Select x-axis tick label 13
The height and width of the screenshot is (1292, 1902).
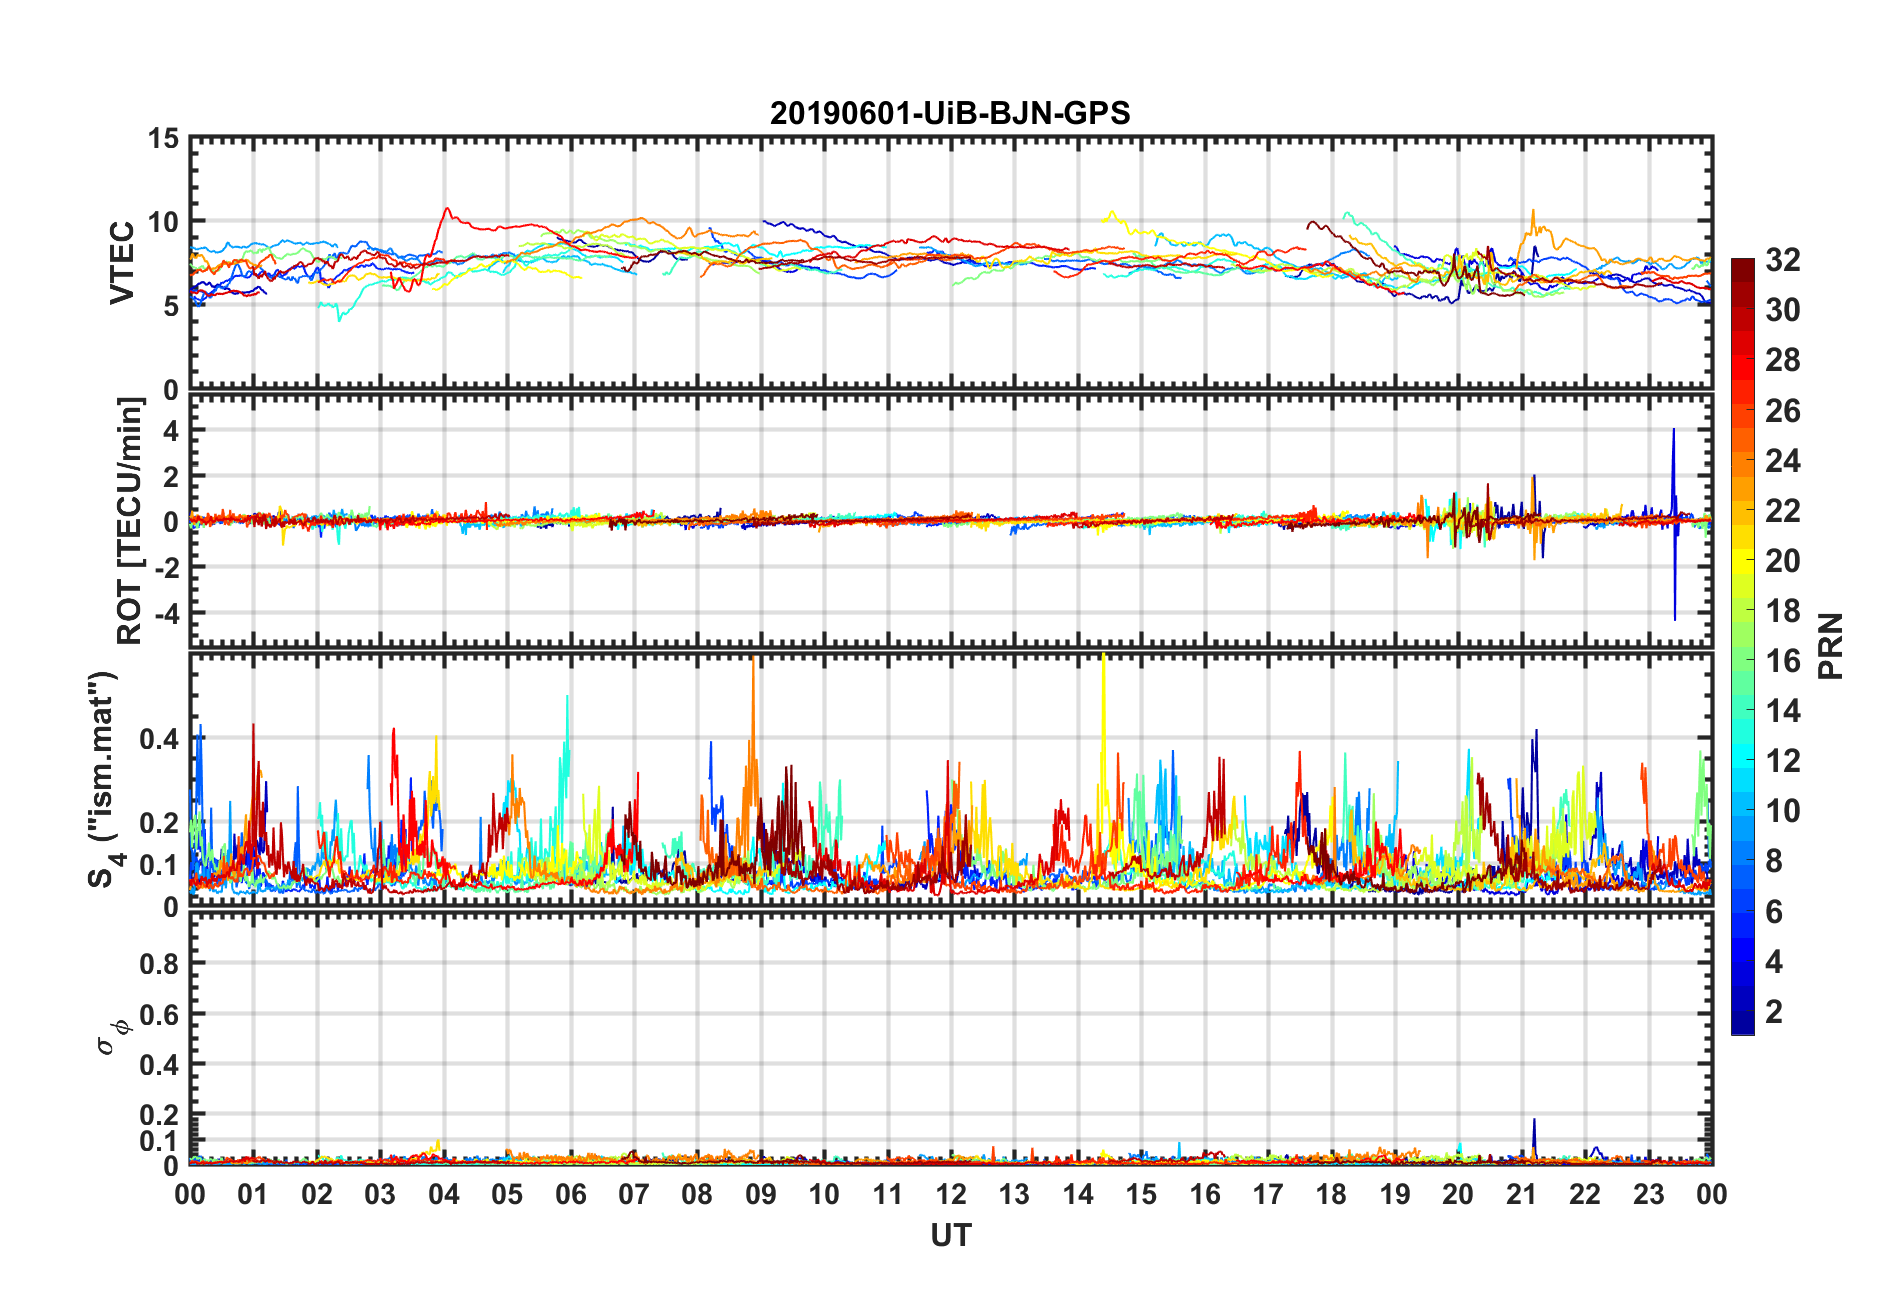(x=1014, y=1194)
